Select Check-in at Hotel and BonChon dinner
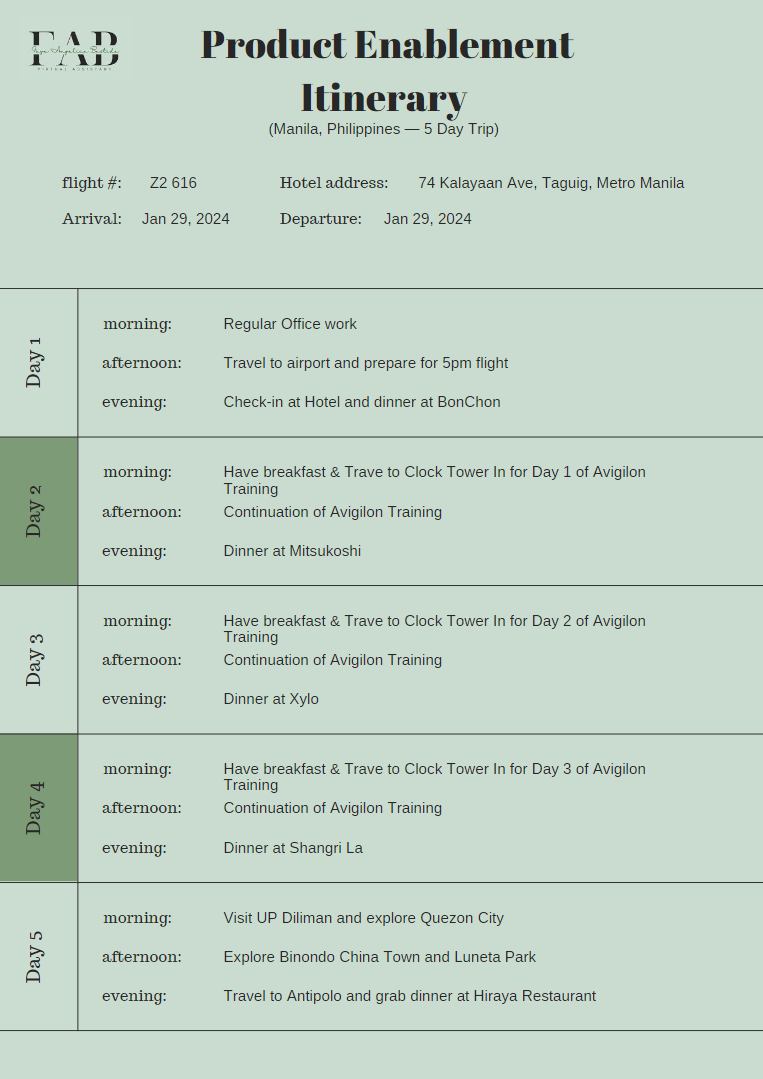 (362, 402)
